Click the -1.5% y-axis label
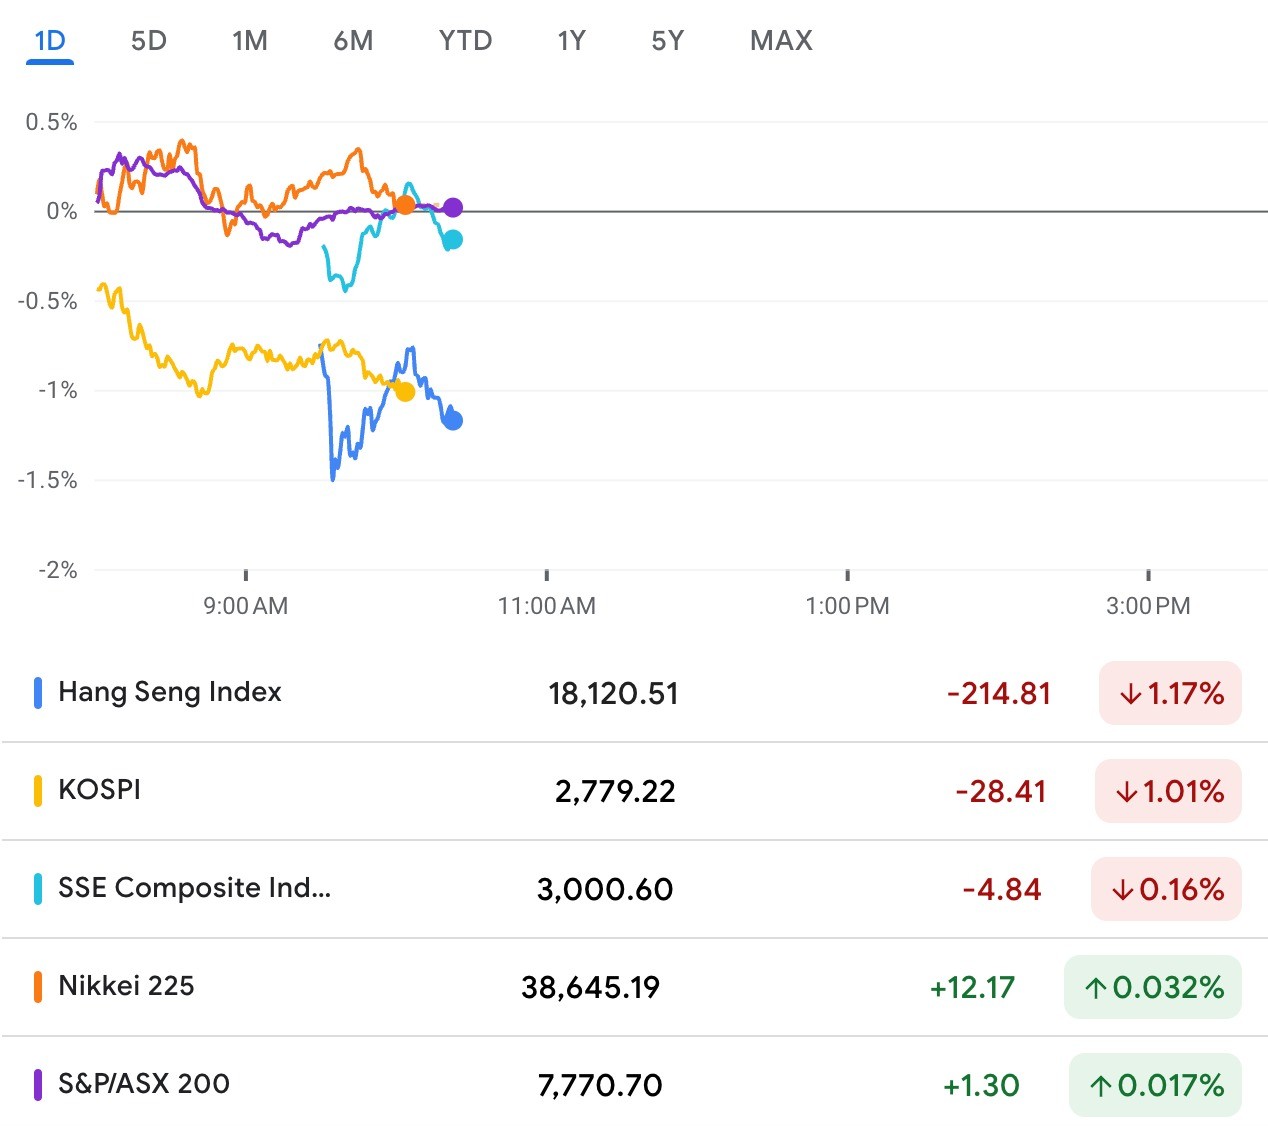The image size is (1268, 1126). pos(47,480)
